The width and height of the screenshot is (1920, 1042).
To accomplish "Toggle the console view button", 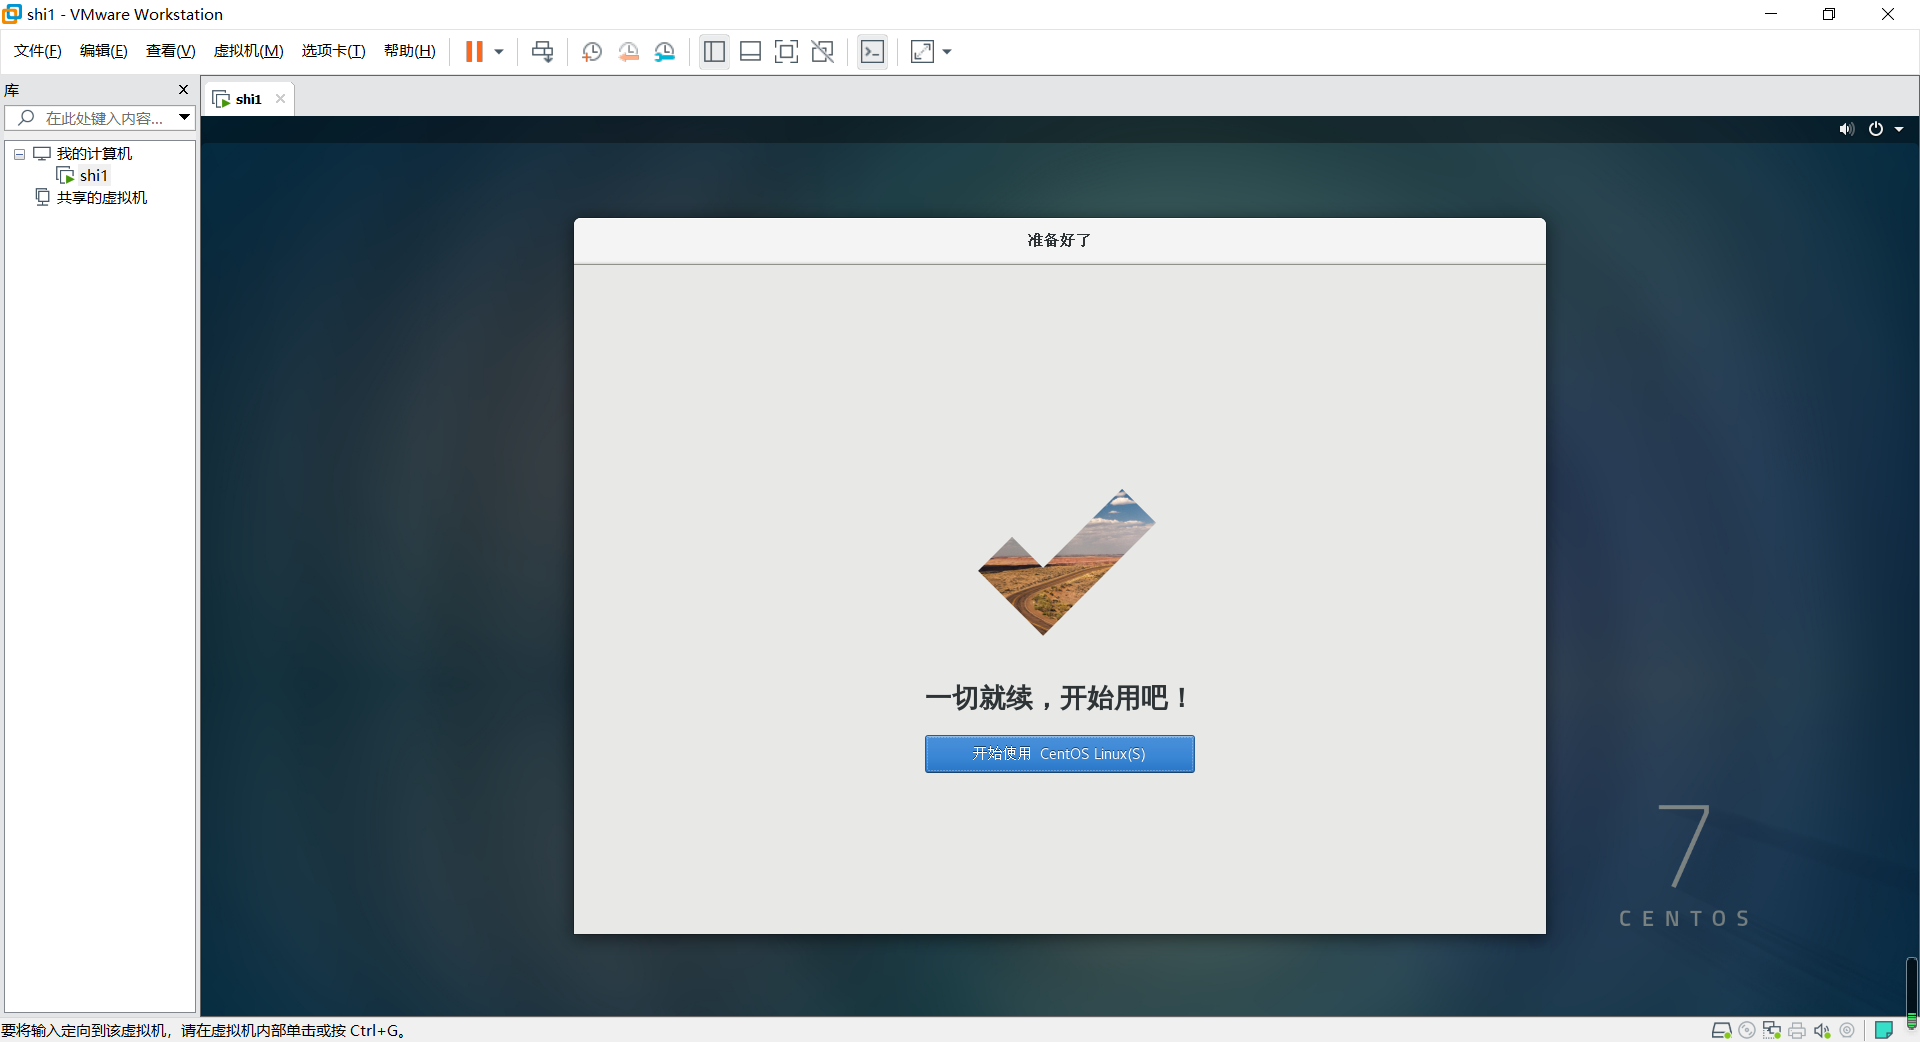I will point(872,52).
